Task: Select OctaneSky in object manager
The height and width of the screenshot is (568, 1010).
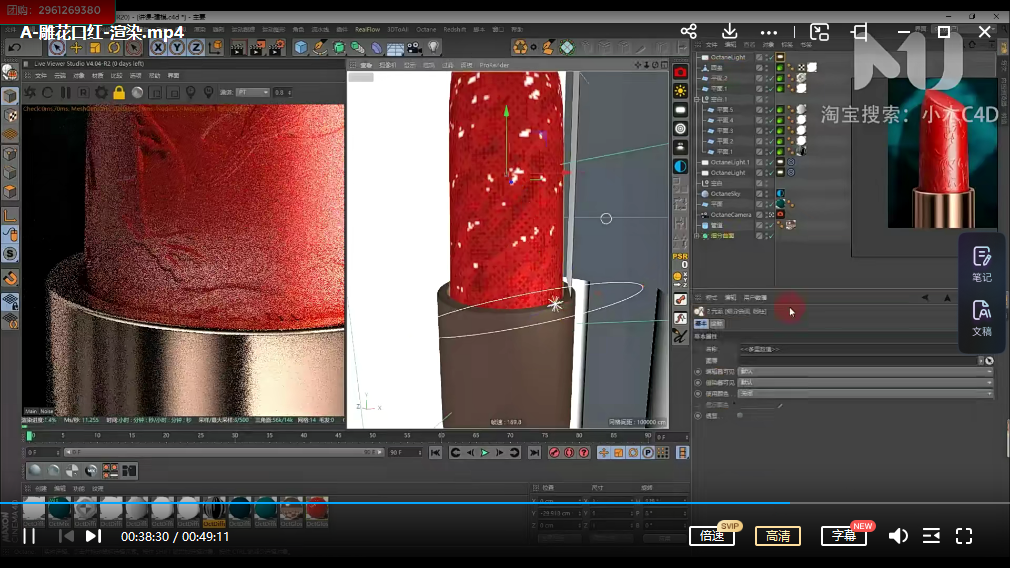Action: pos(725,194)
